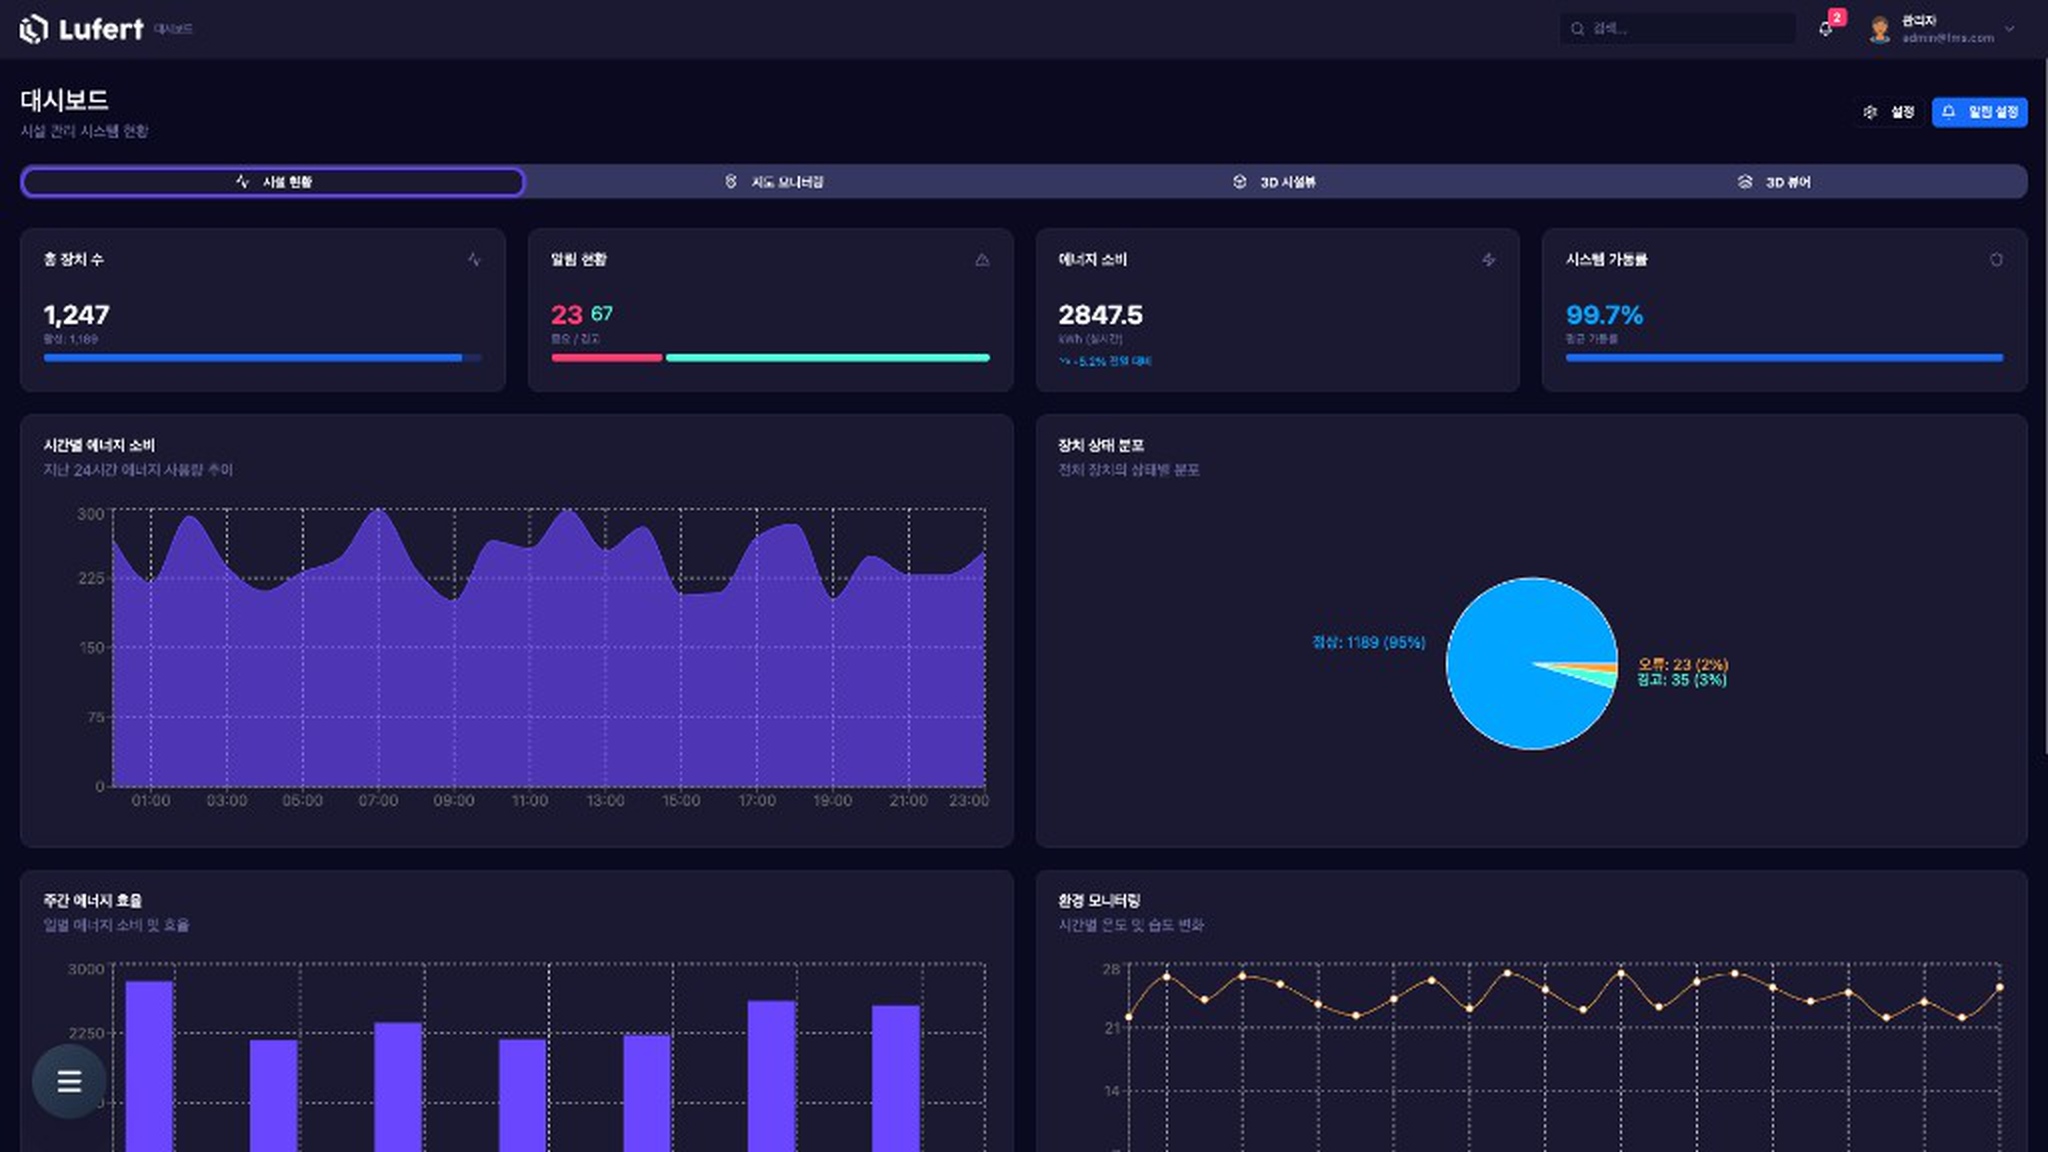The width and height of the screenshot is (2048, 1152).
Task: Click into the top search field
Action: (1677, 29)
